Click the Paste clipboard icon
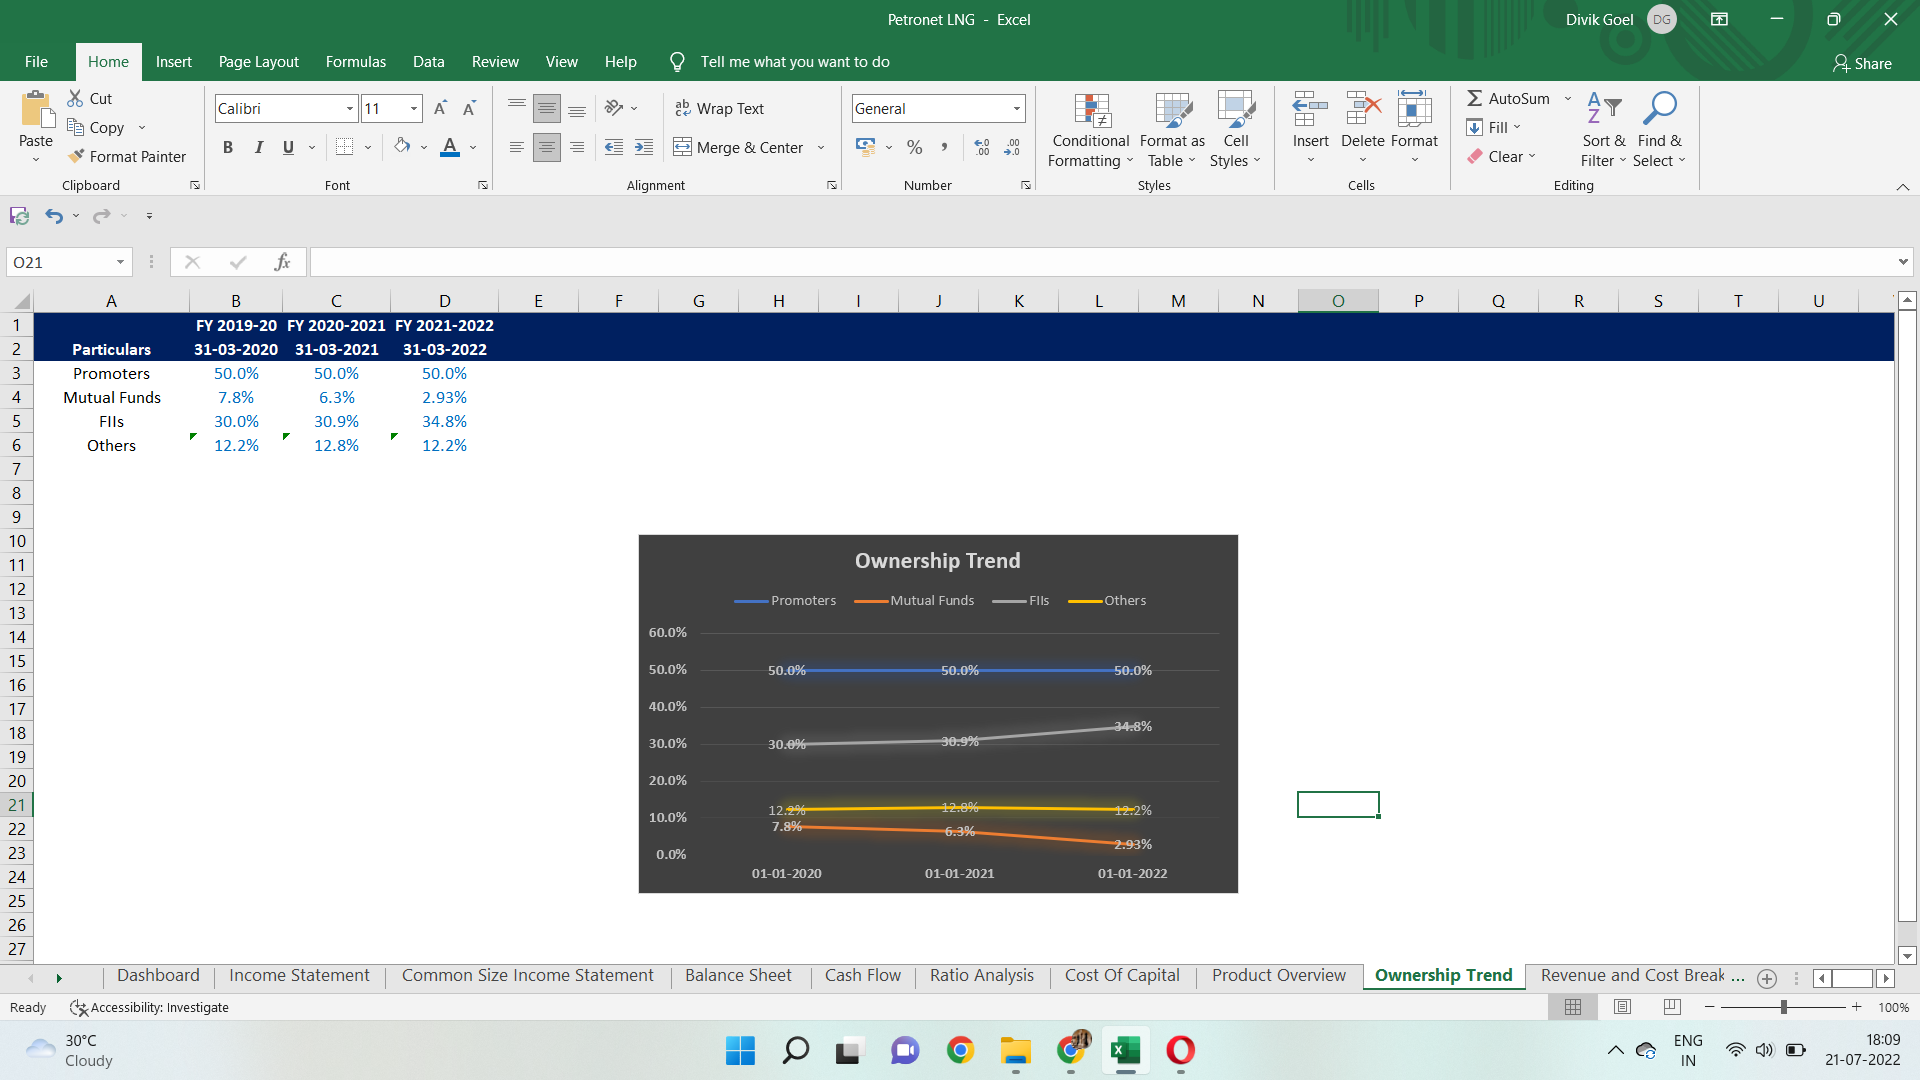This screenshot has height=1080, width=1920. [x=36, y=110]
